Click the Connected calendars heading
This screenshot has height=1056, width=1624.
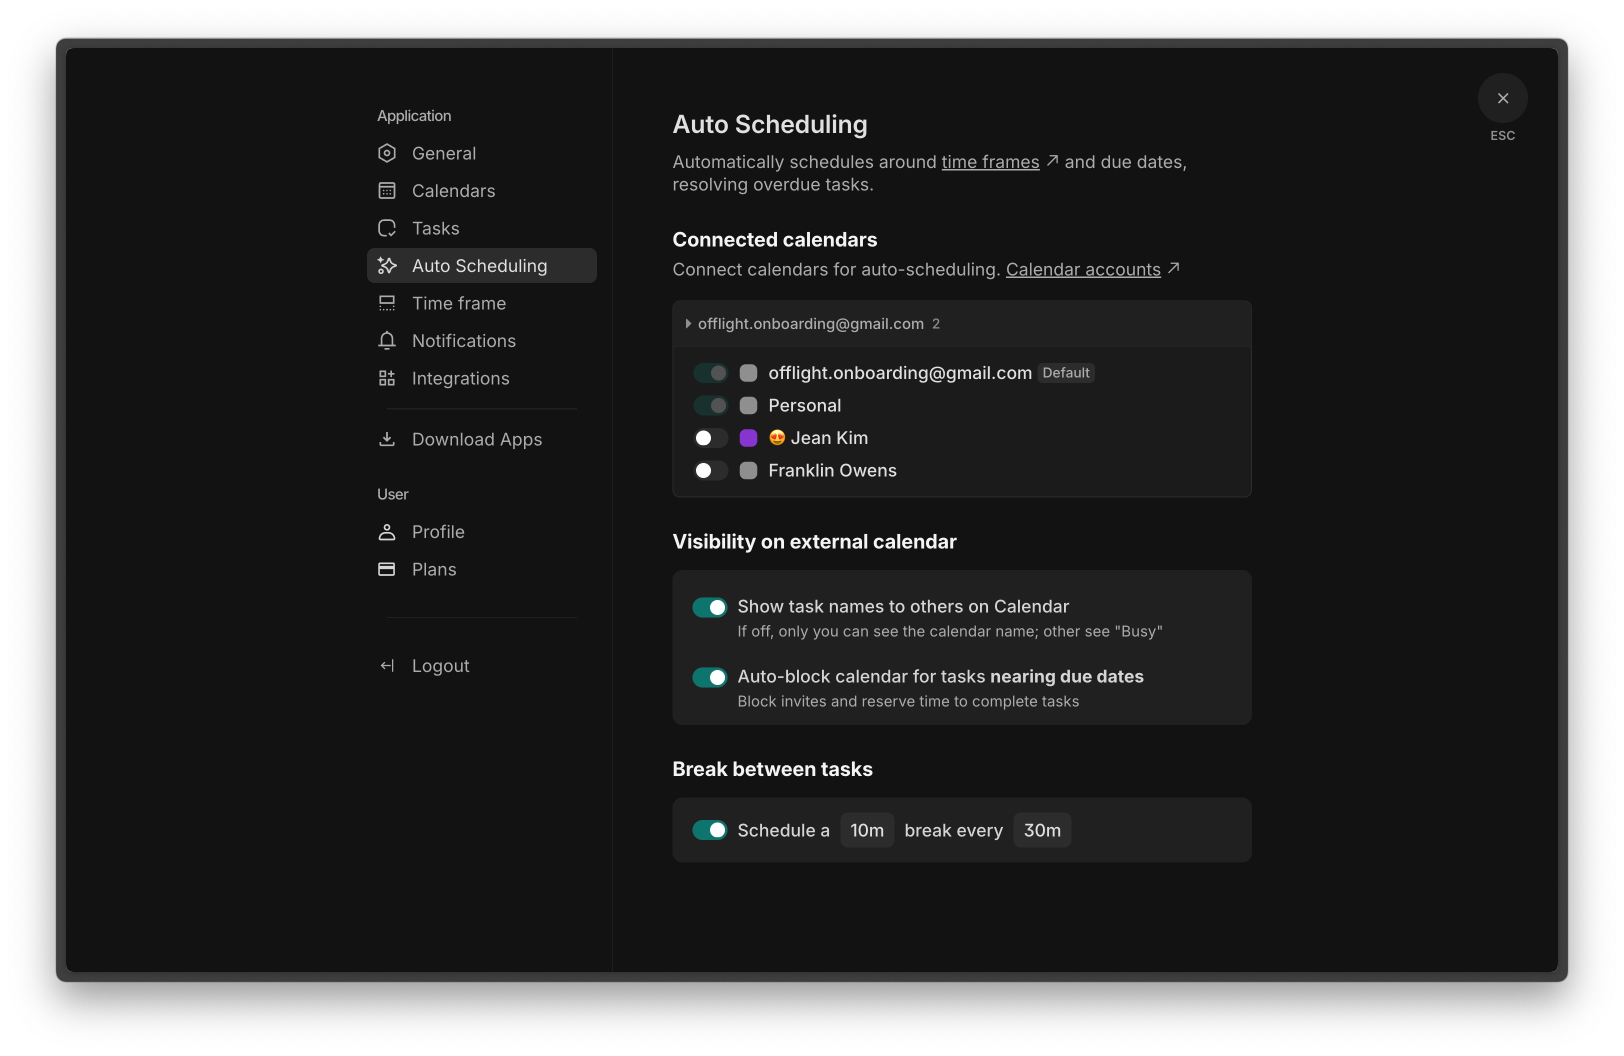coord(775,240)
